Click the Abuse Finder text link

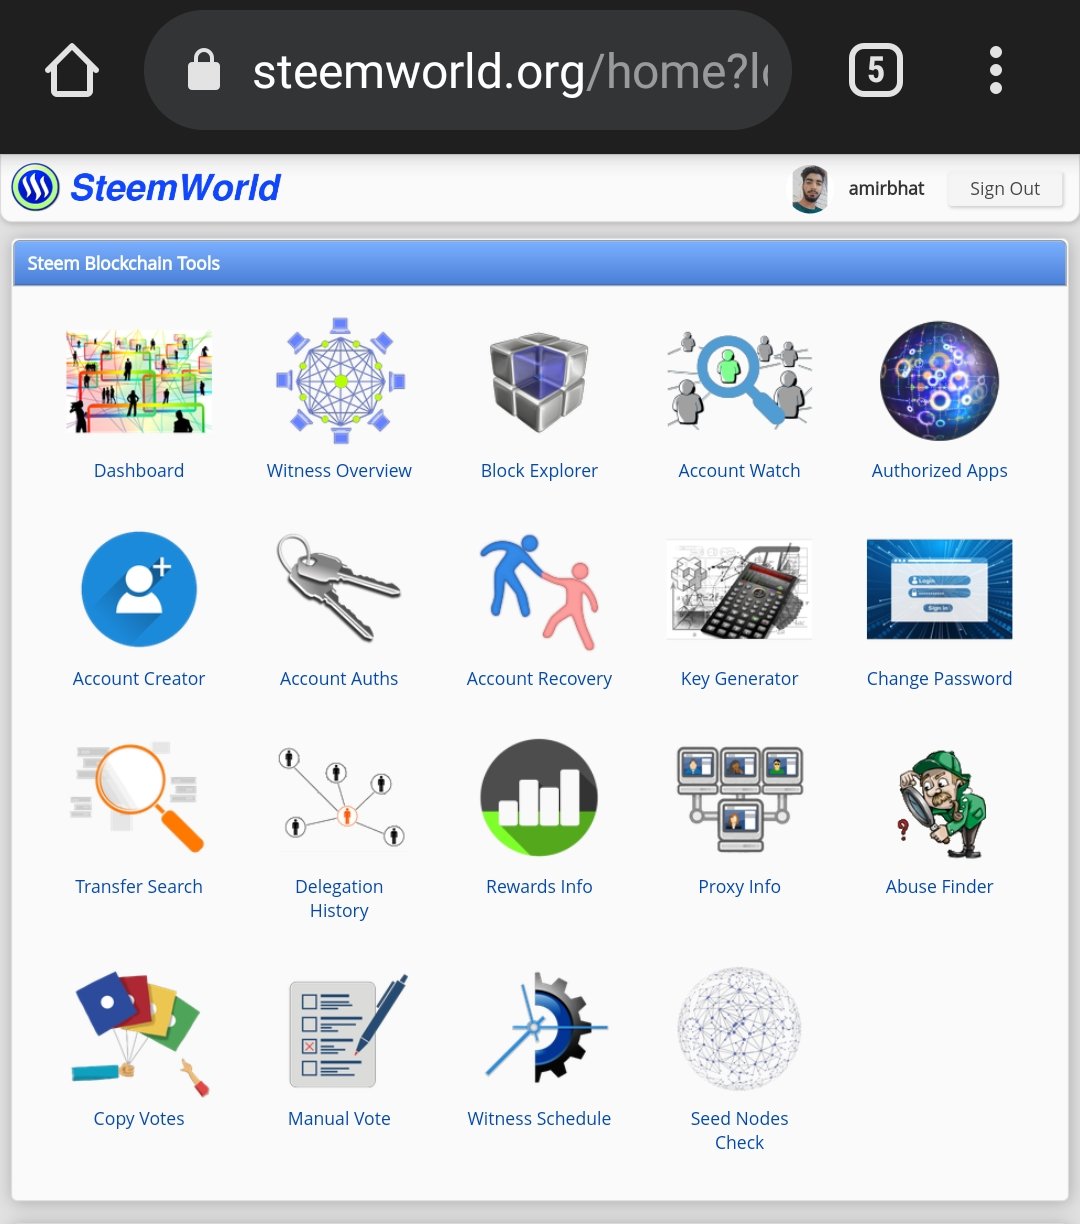[x=939, y=886]
